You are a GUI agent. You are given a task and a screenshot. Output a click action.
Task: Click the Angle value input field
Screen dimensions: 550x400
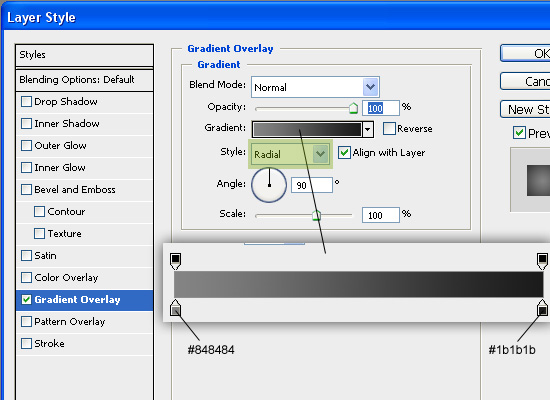pyautogui.click(x=312, y=185)
